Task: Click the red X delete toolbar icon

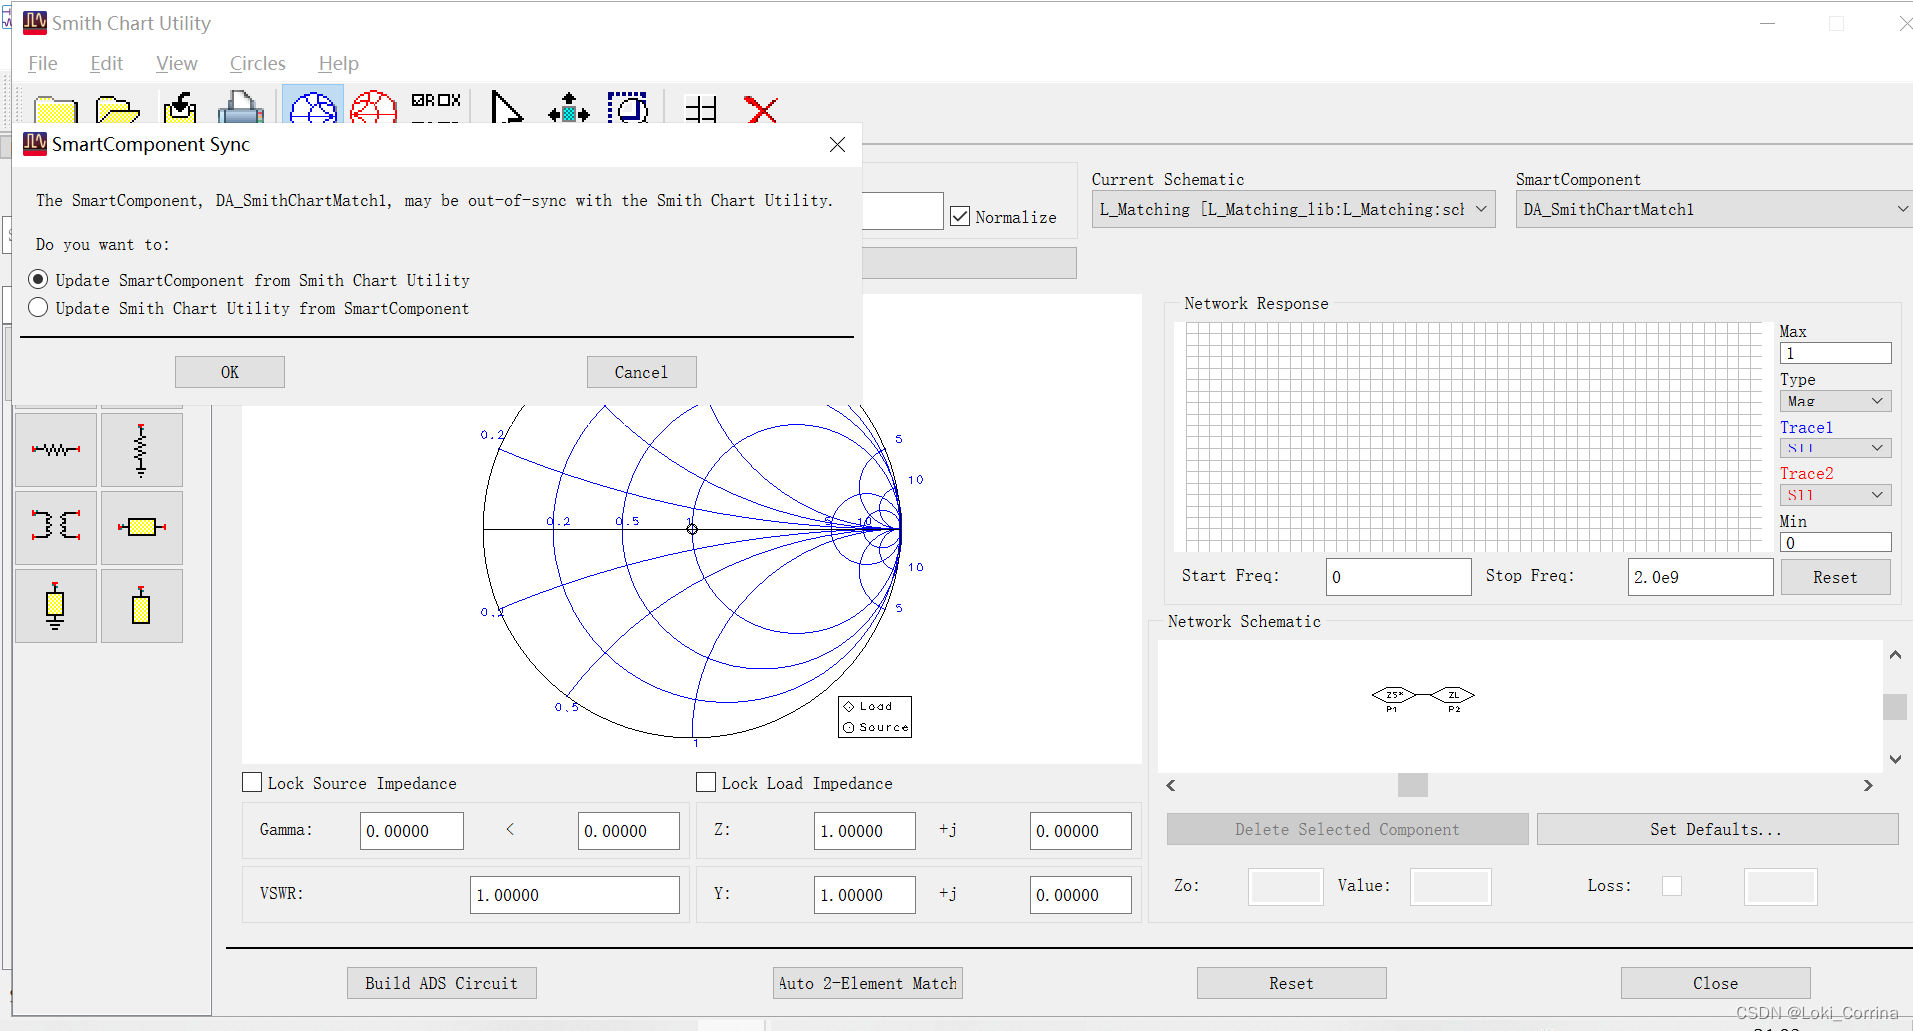Action: point(761,108)
